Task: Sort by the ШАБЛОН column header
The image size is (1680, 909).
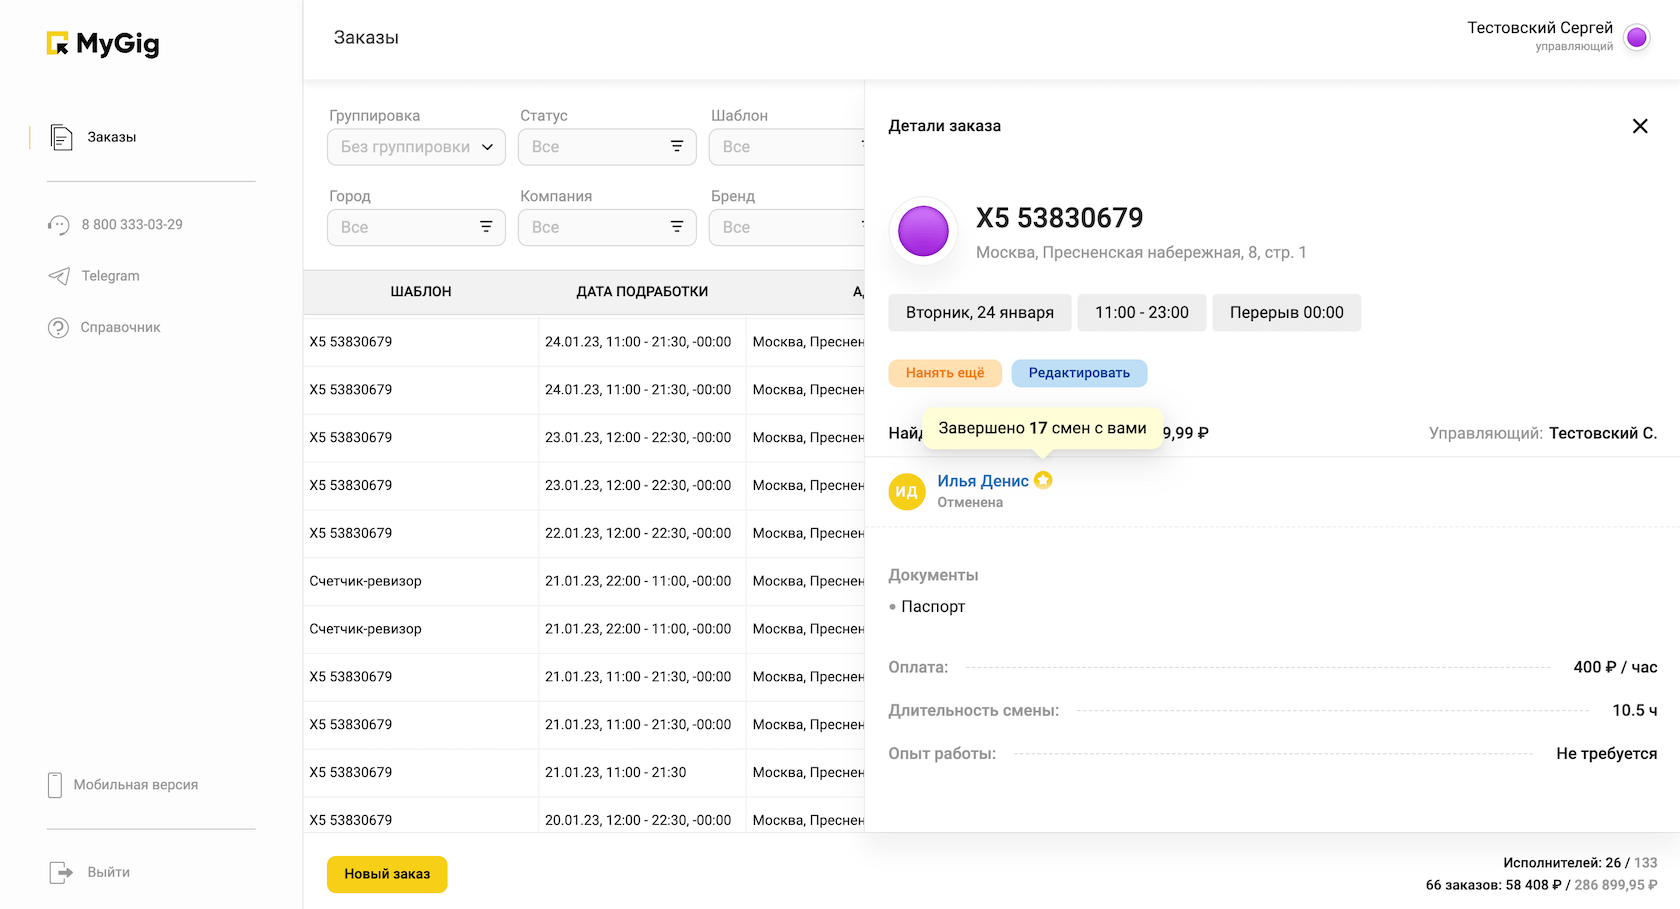Action: click(421, 292)
